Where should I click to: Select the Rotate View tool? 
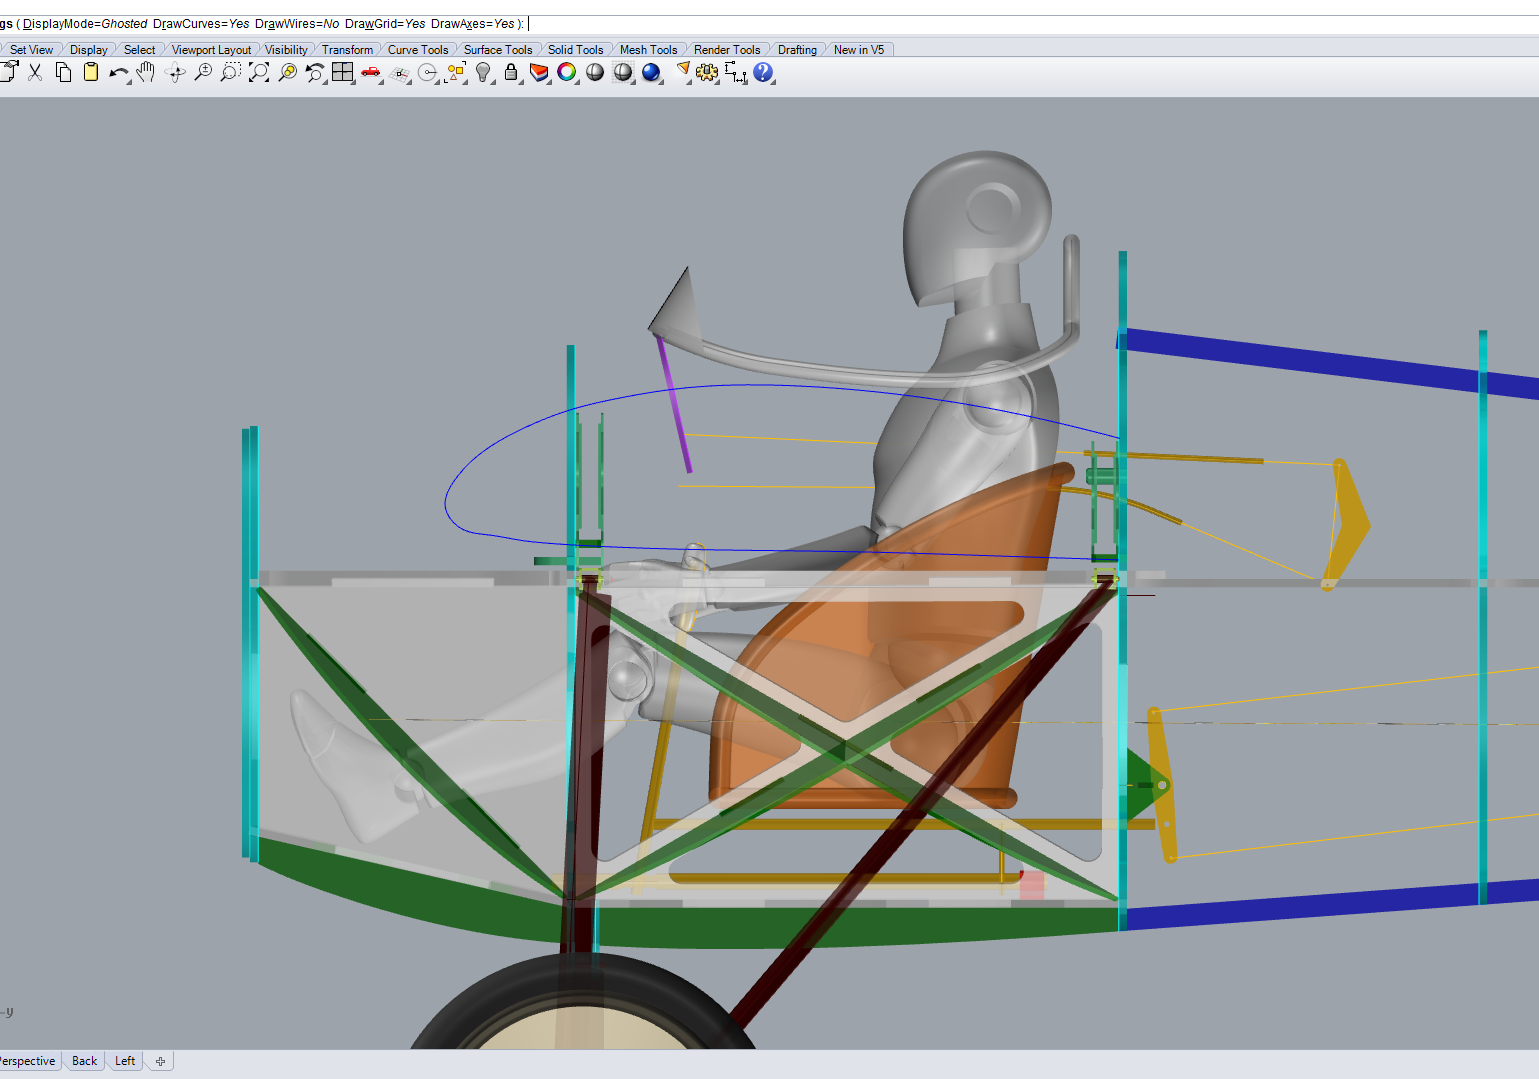coord(175,72)
